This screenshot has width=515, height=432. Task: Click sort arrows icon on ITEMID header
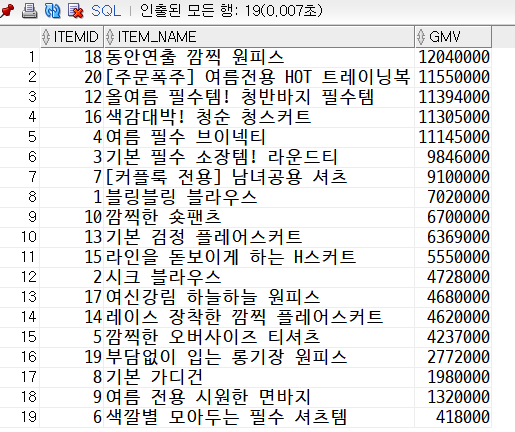pyautogui.click(x=46, y=37)
